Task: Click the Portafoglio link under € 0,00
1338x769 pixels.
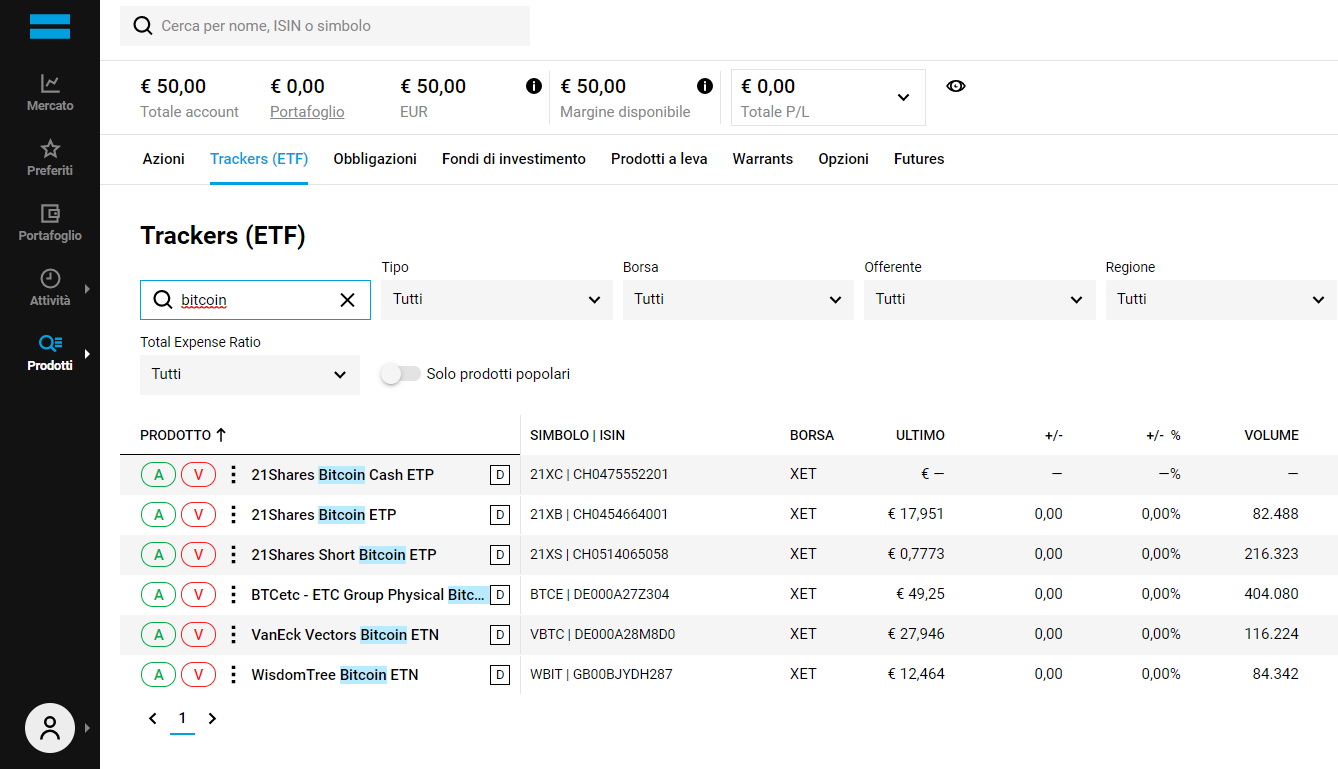Action: [307, 112]
